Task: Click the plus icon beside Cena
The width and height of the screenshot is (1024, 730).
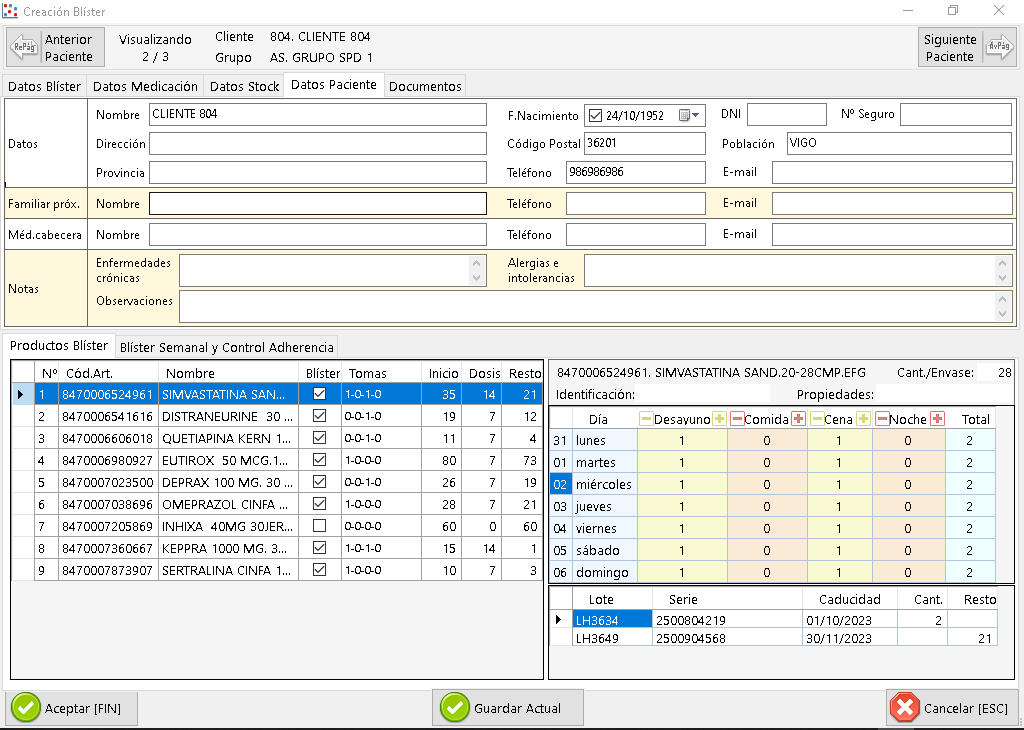Action: click(863, 419)
